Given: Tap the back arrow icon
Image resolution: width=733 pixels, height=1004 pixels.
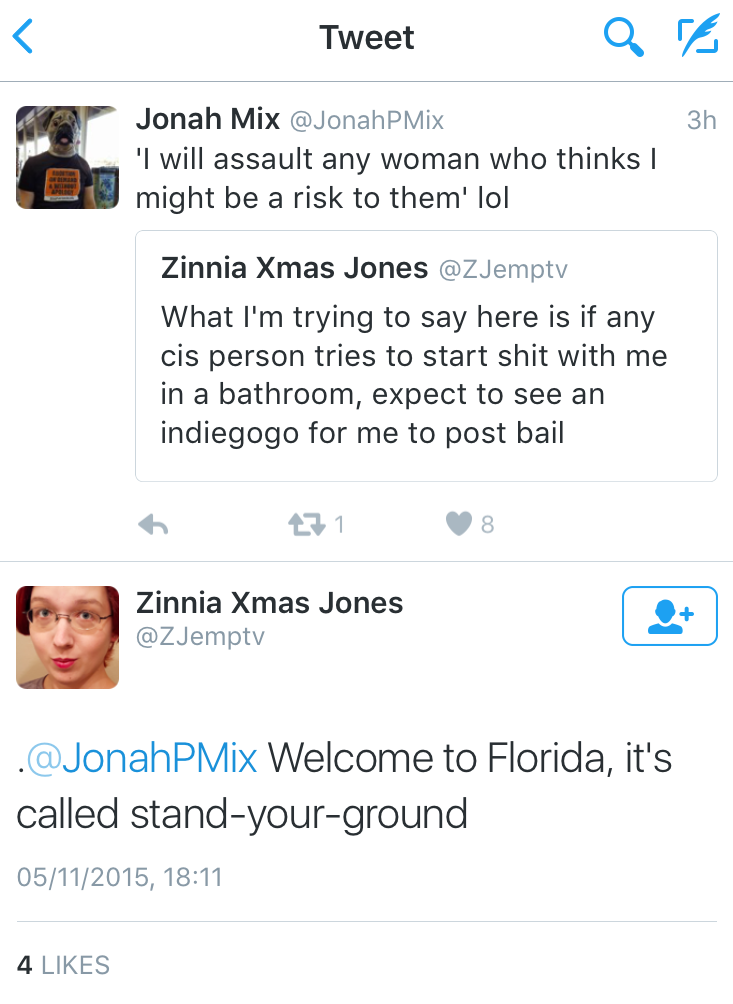Looking at the screenshot, I should point(24,39).
